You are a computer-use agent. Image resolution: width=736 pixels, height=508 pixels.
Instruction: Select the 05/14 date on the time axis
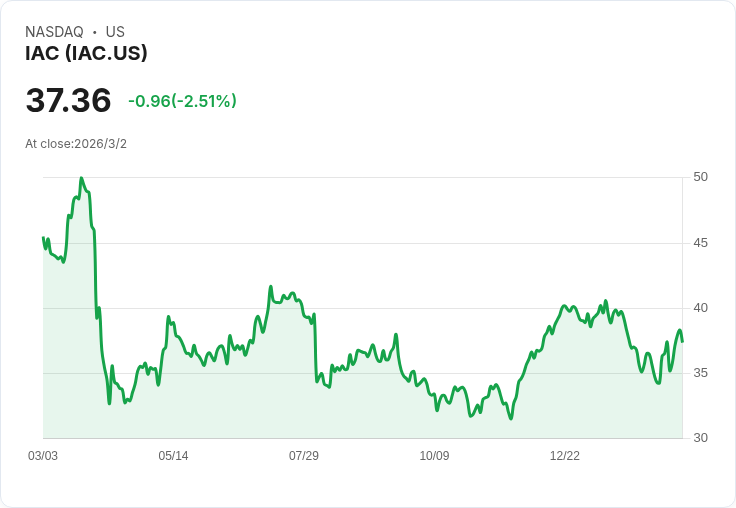tap(173, 456)
